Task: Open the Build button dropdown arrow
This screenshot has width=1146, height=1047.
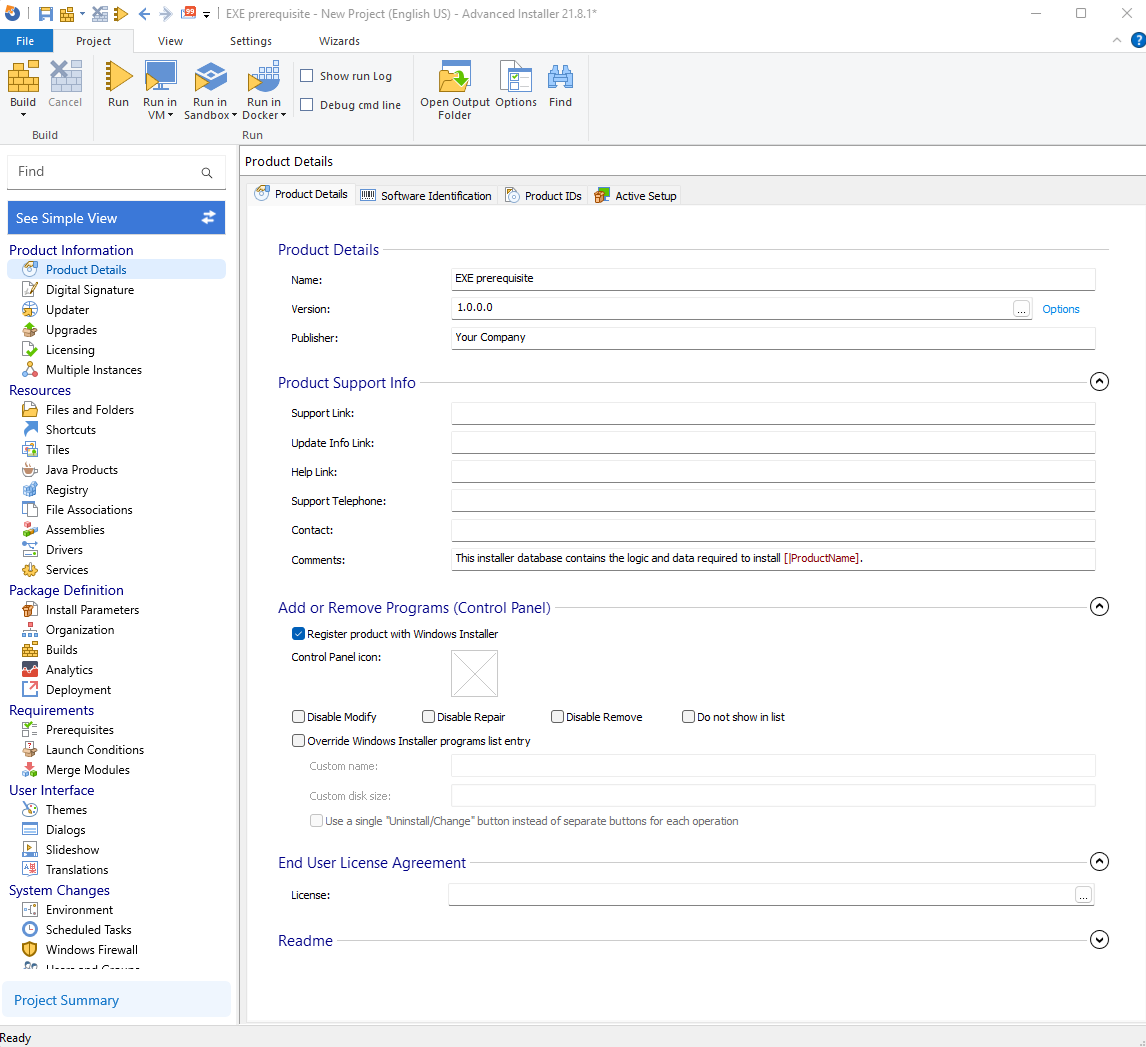Action: [x=23, y=115]
